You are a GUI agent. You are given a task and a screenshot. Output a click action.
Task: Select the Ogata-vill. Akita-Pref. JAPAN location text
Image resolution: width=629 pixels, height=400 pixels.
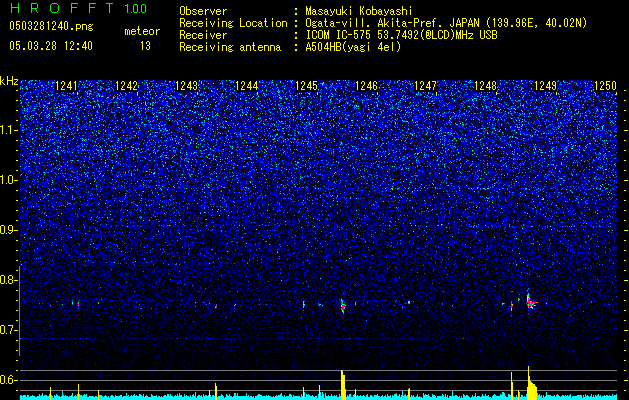(446, 23)
